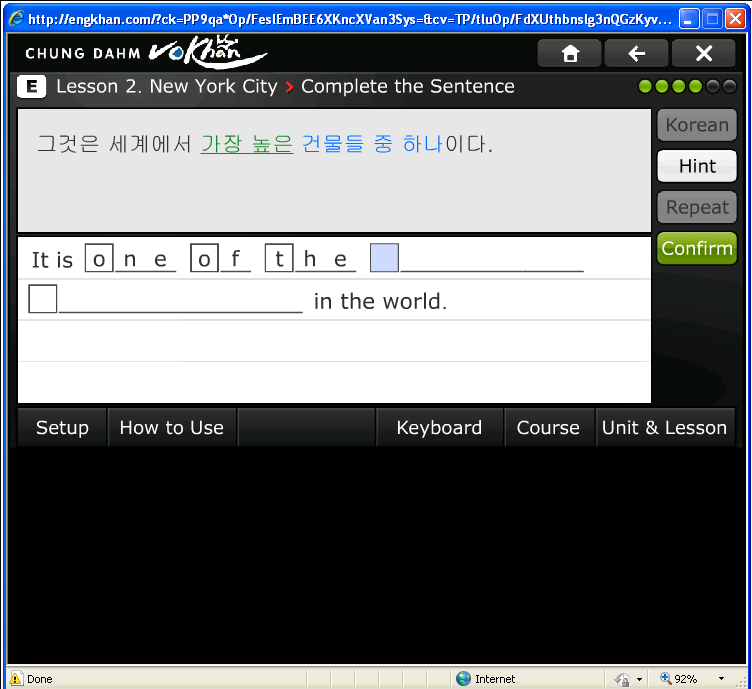The height and width of the screenshot is (689, 752).
Task: Click the Repeat button
Action: [697, 207]
